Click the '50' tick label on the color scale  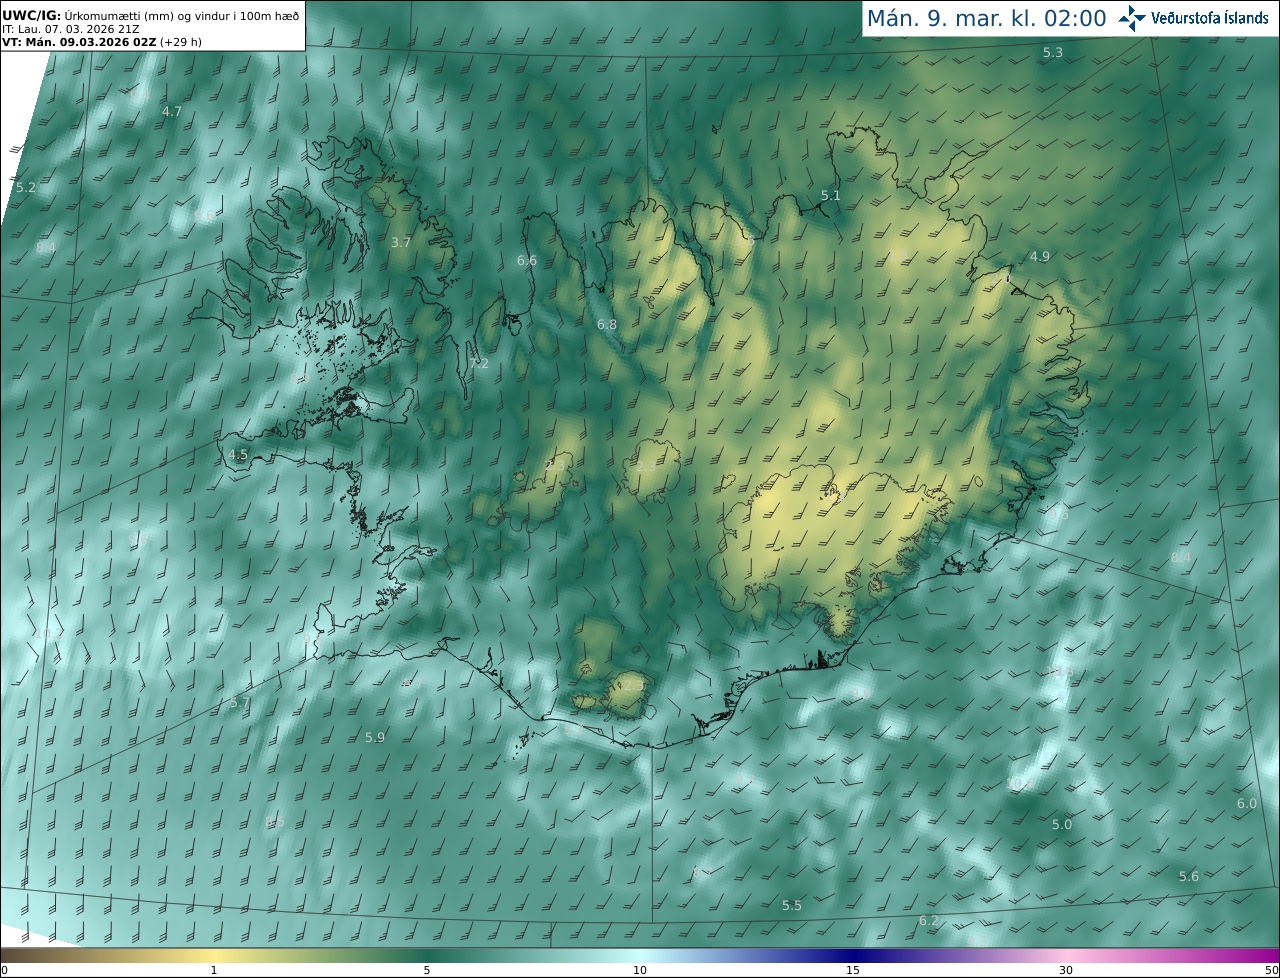click(x=1272, y=970)
